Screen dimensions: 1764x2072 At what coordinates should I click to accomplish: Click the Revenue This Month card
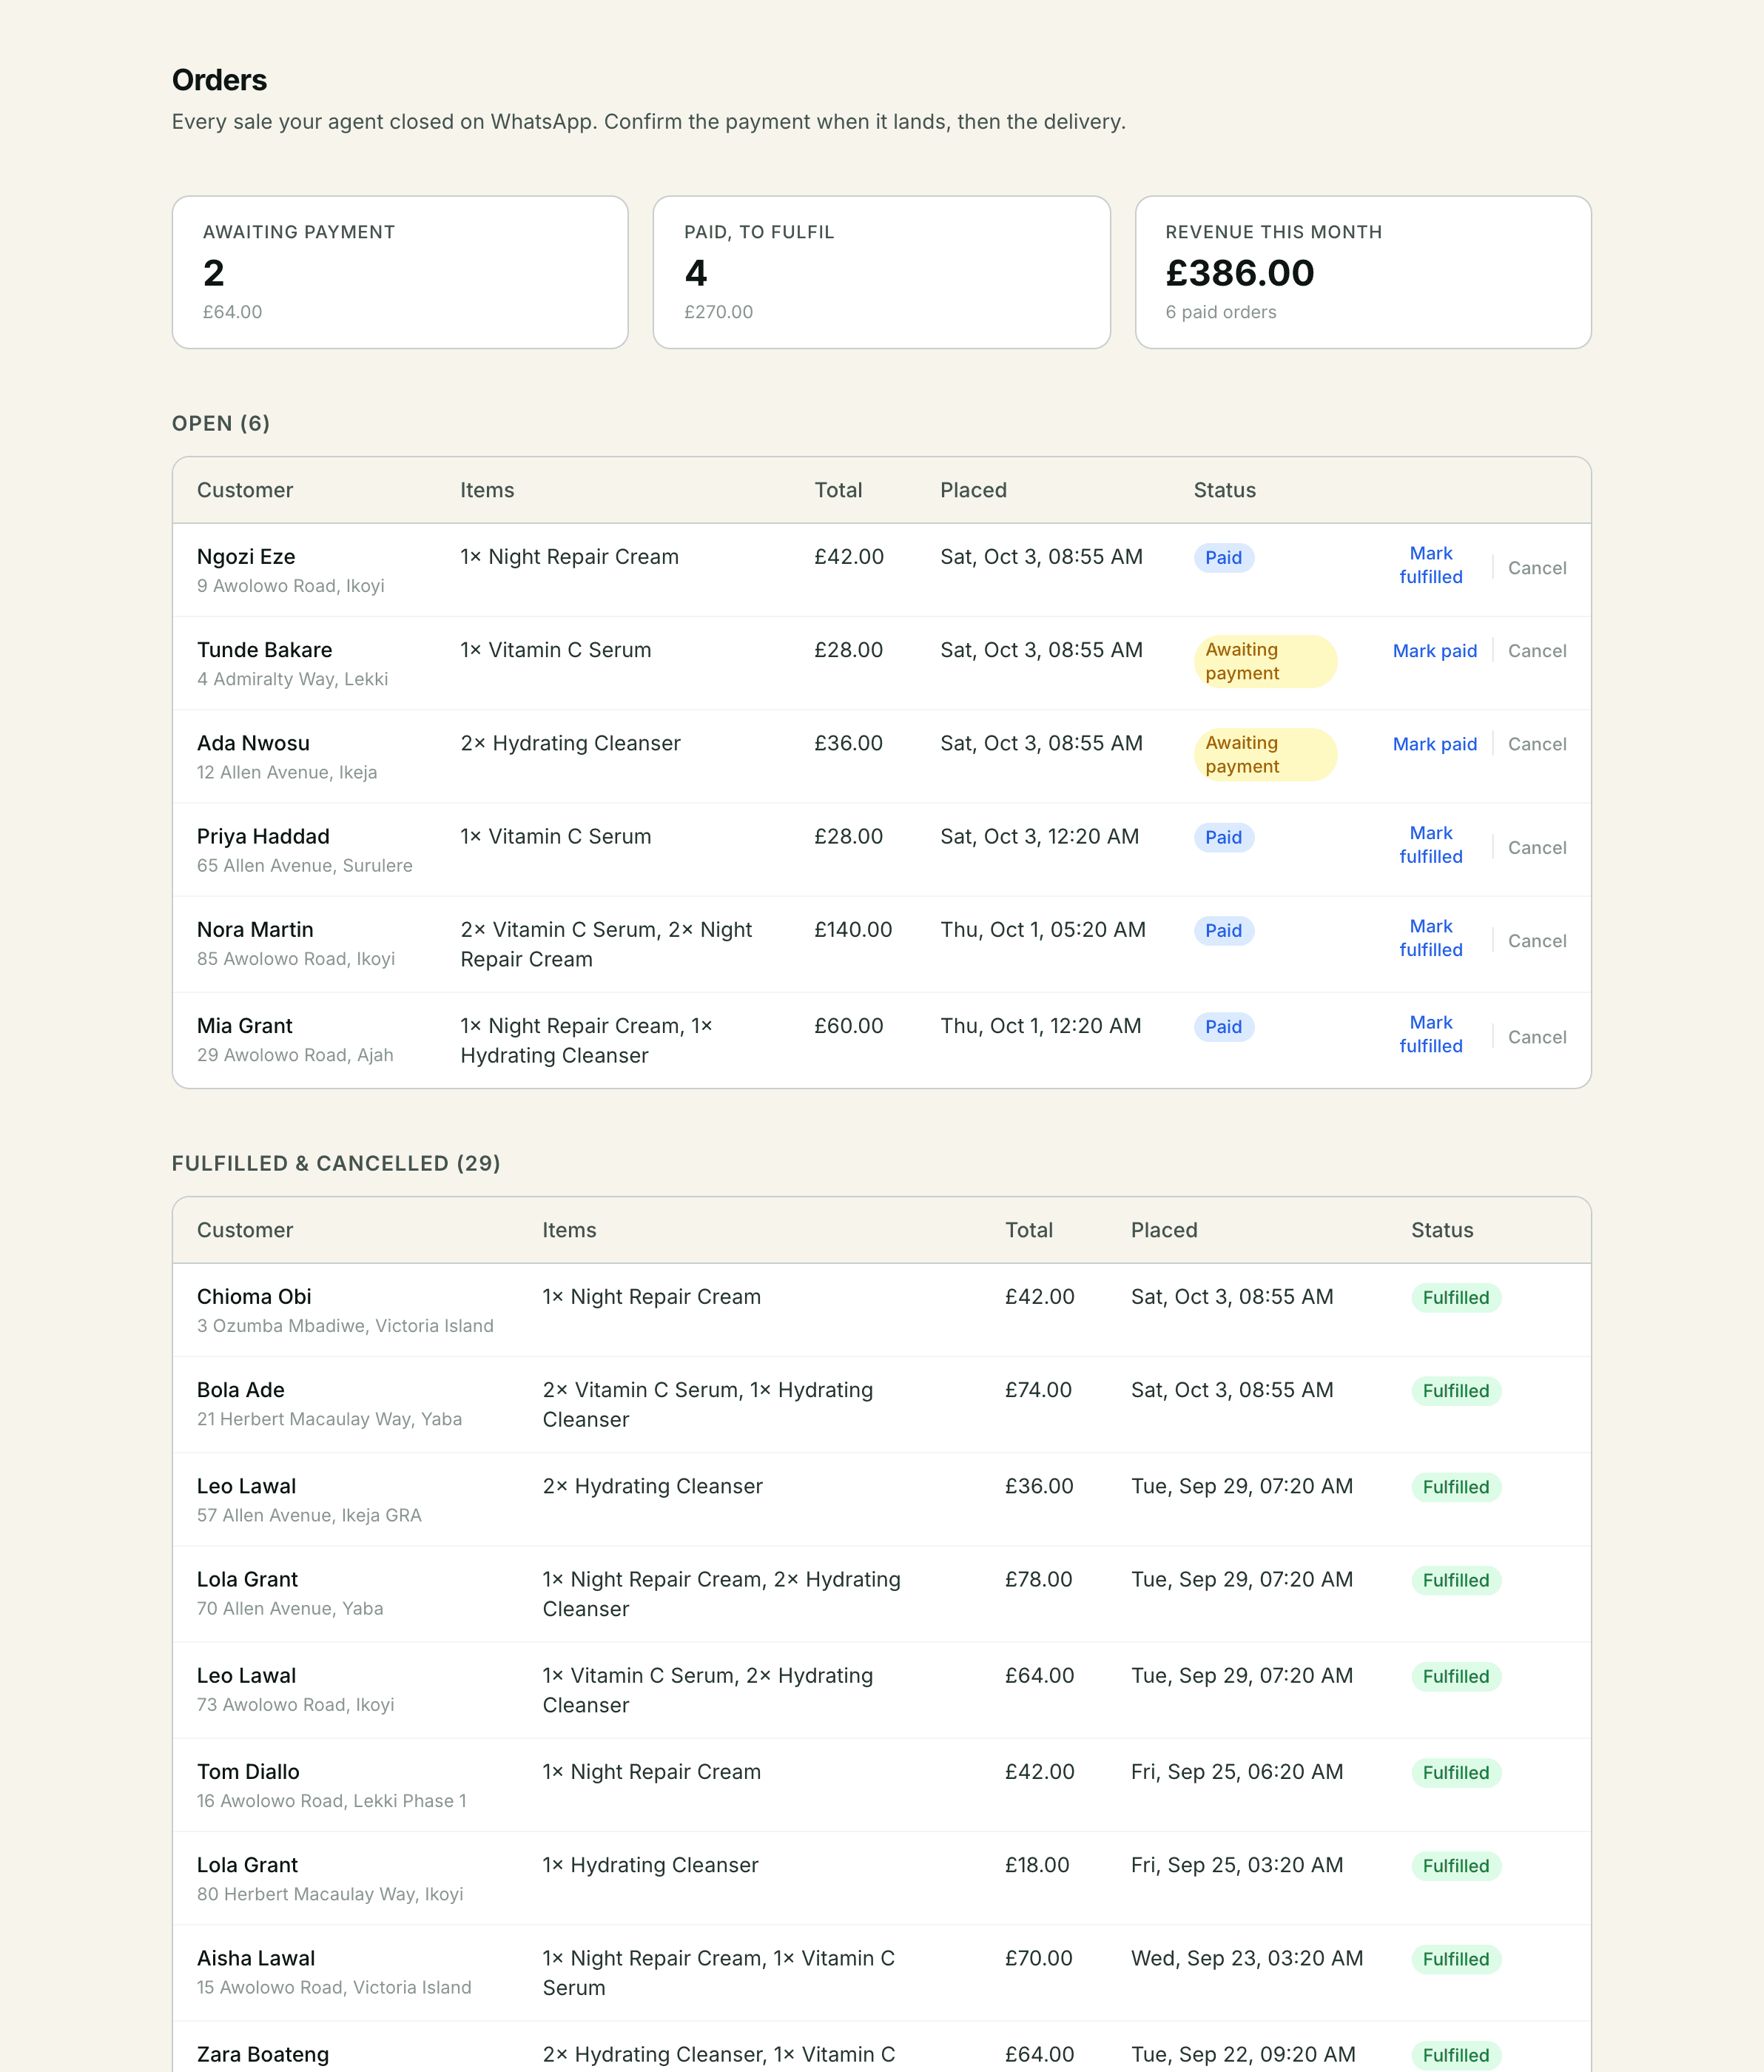(1363, 272)
